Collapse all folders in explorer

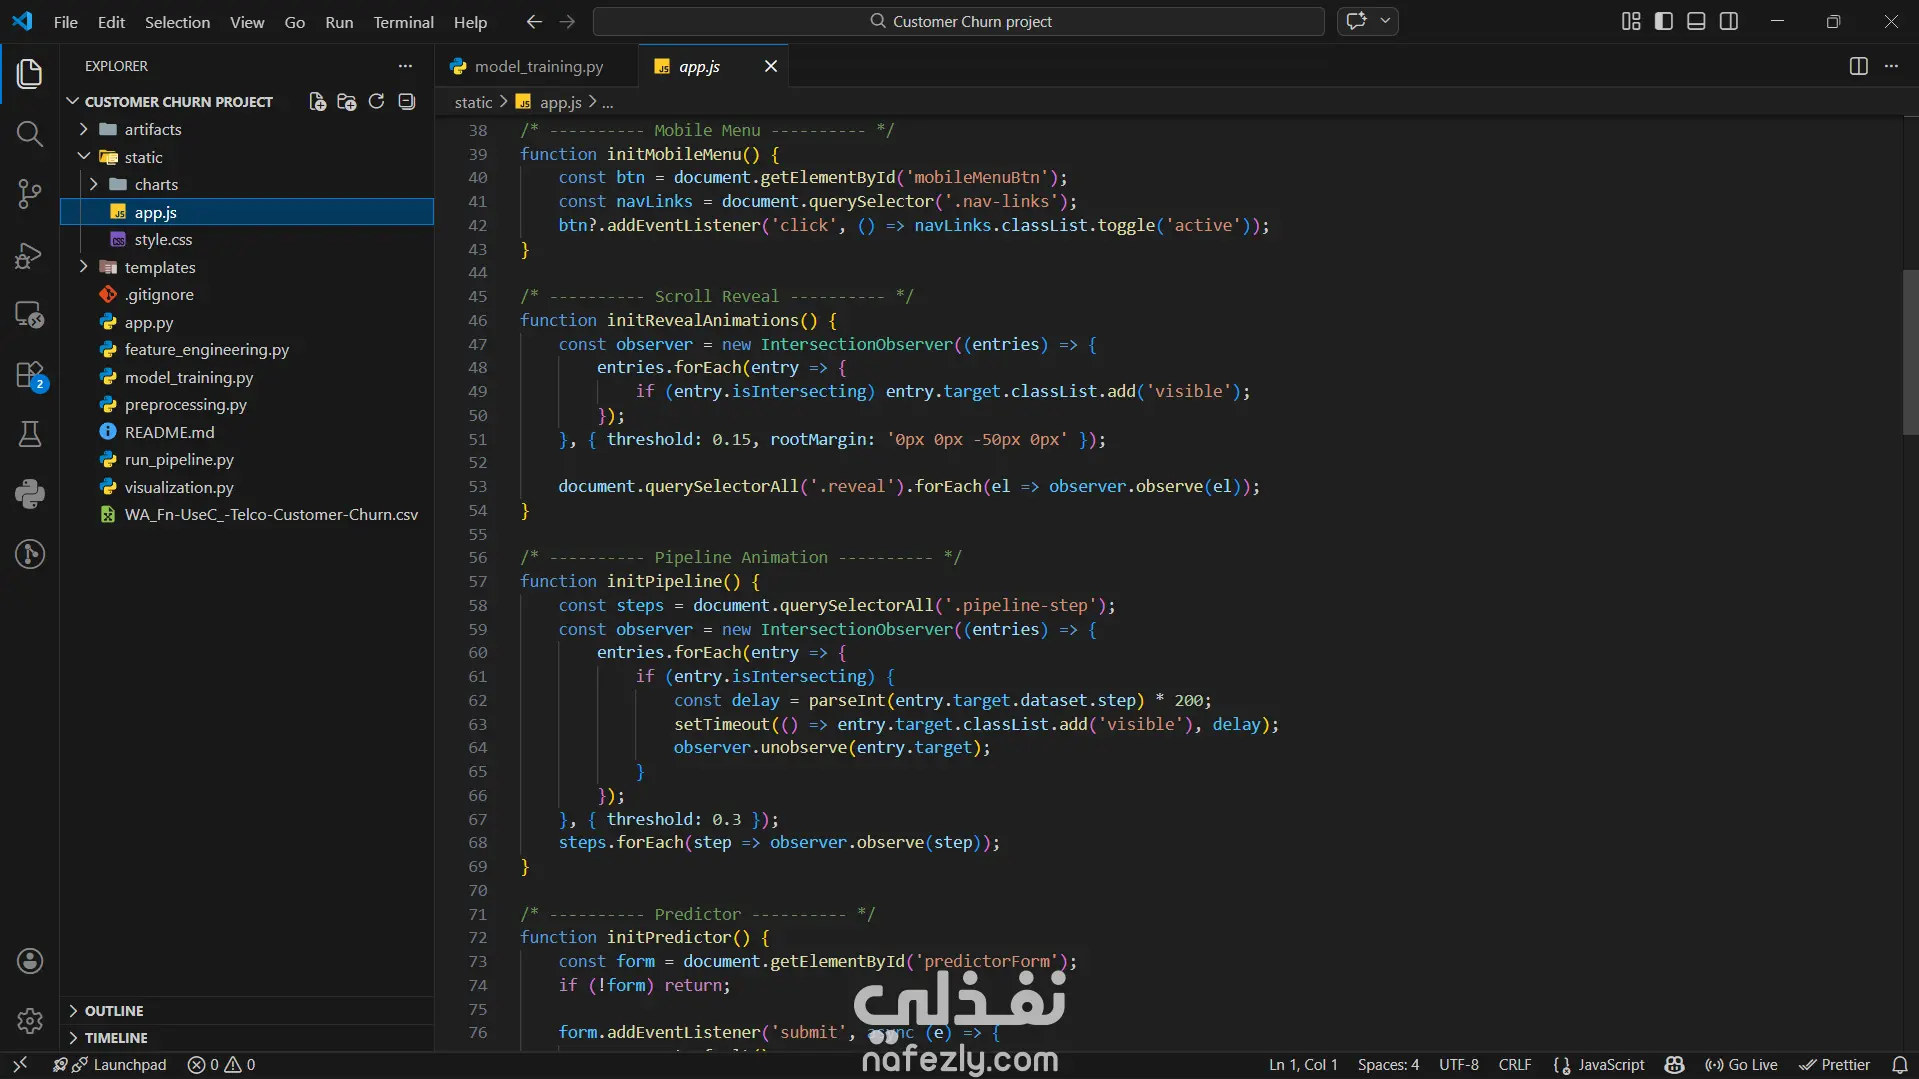point(406,102)
